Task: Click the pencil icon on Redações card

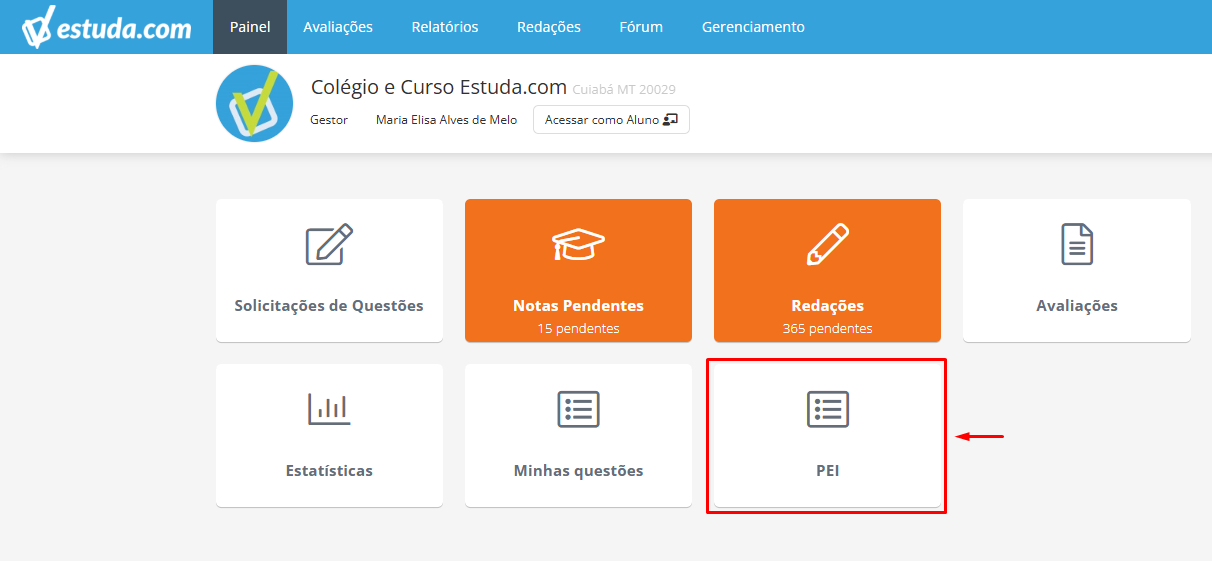Action: tap(827, 244)
